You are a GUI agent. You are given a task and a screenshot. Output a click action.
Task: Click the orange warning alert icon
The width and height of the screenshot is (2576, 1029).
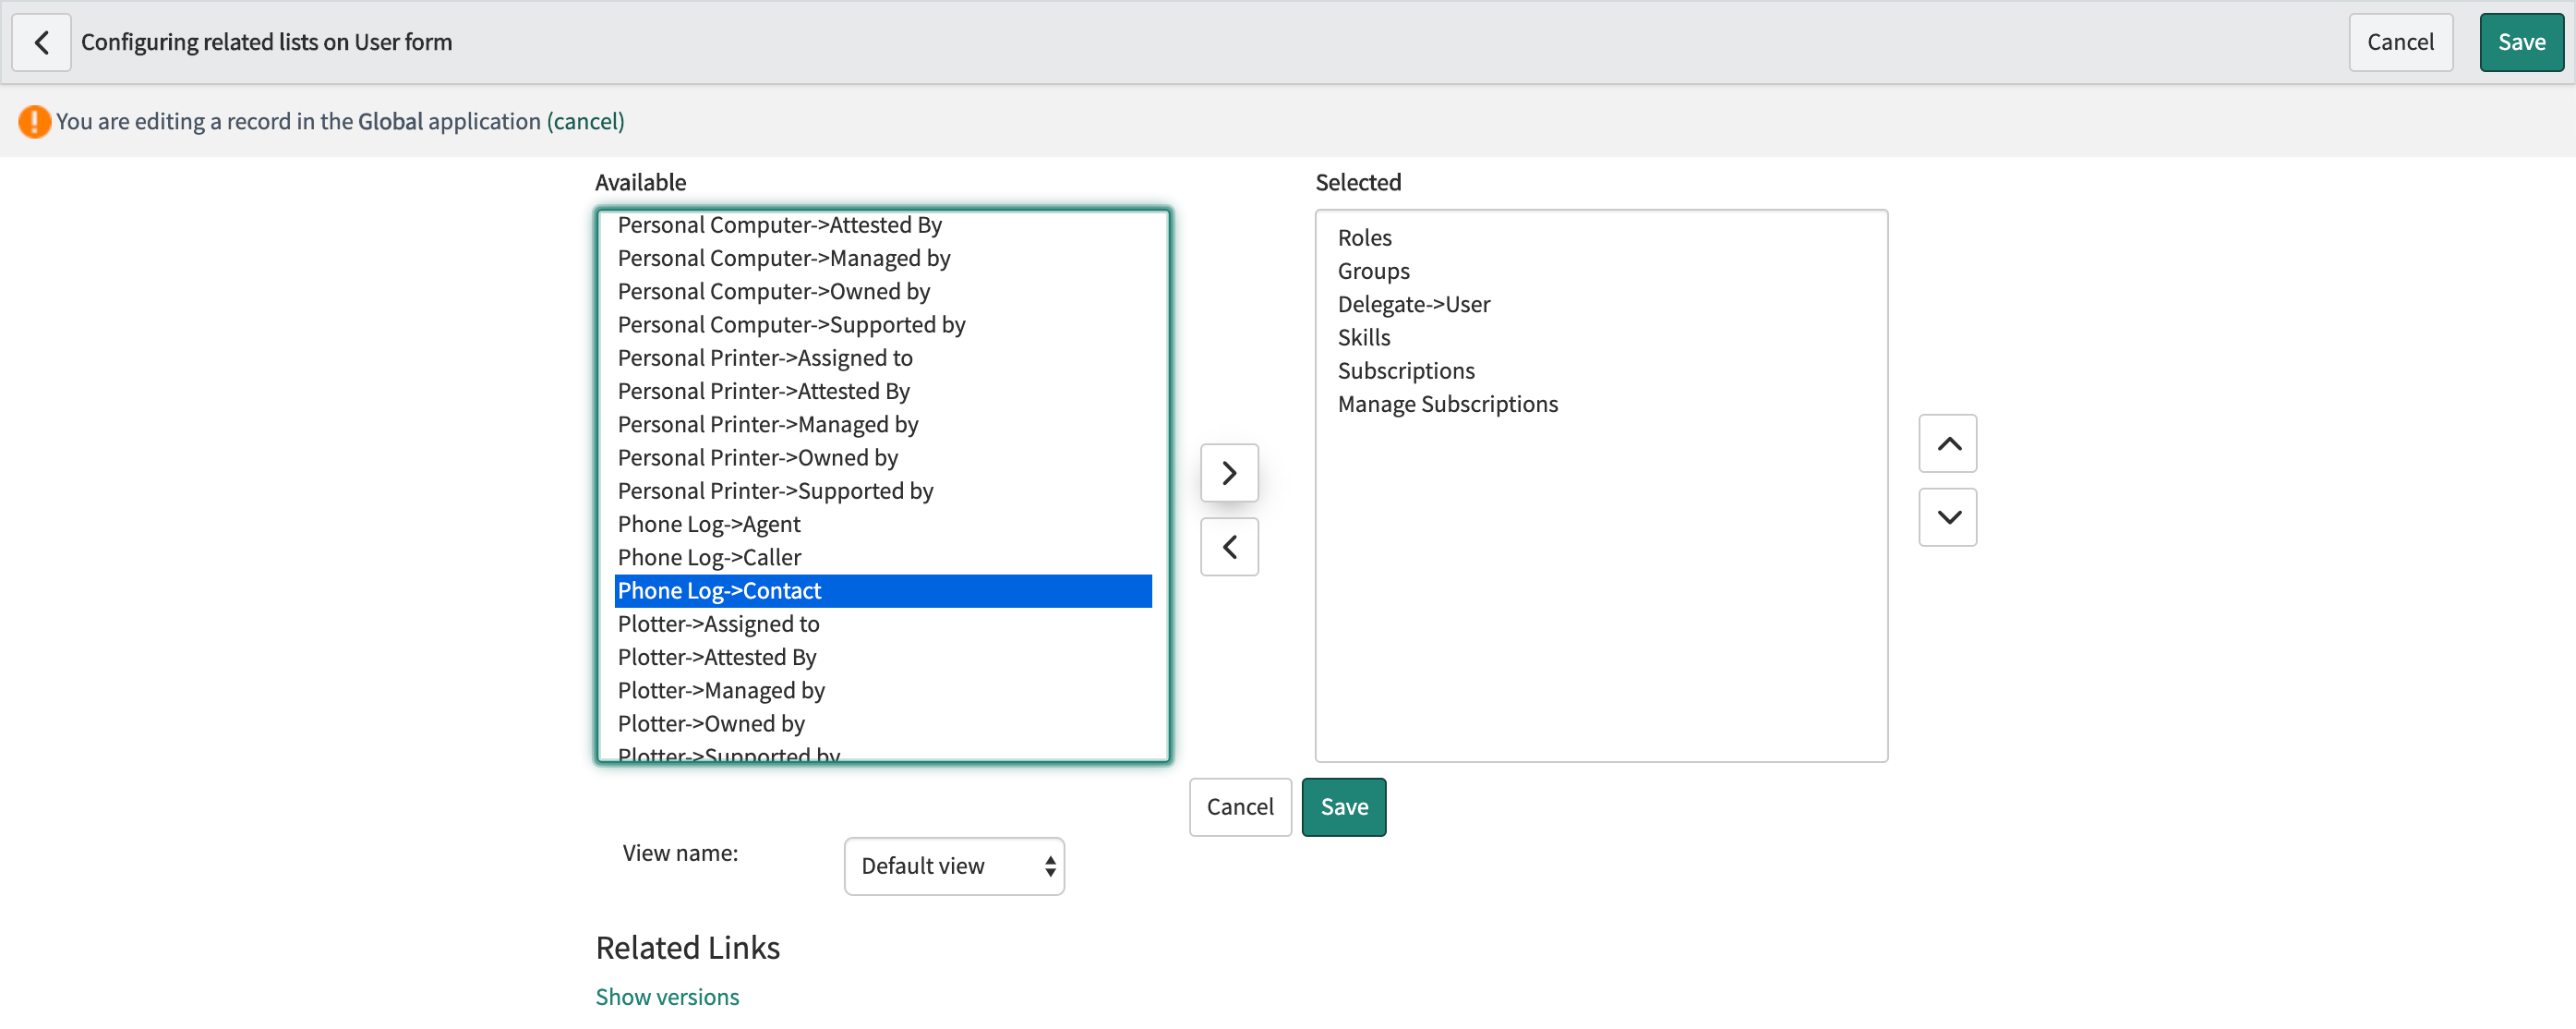[x=33, y=121]
